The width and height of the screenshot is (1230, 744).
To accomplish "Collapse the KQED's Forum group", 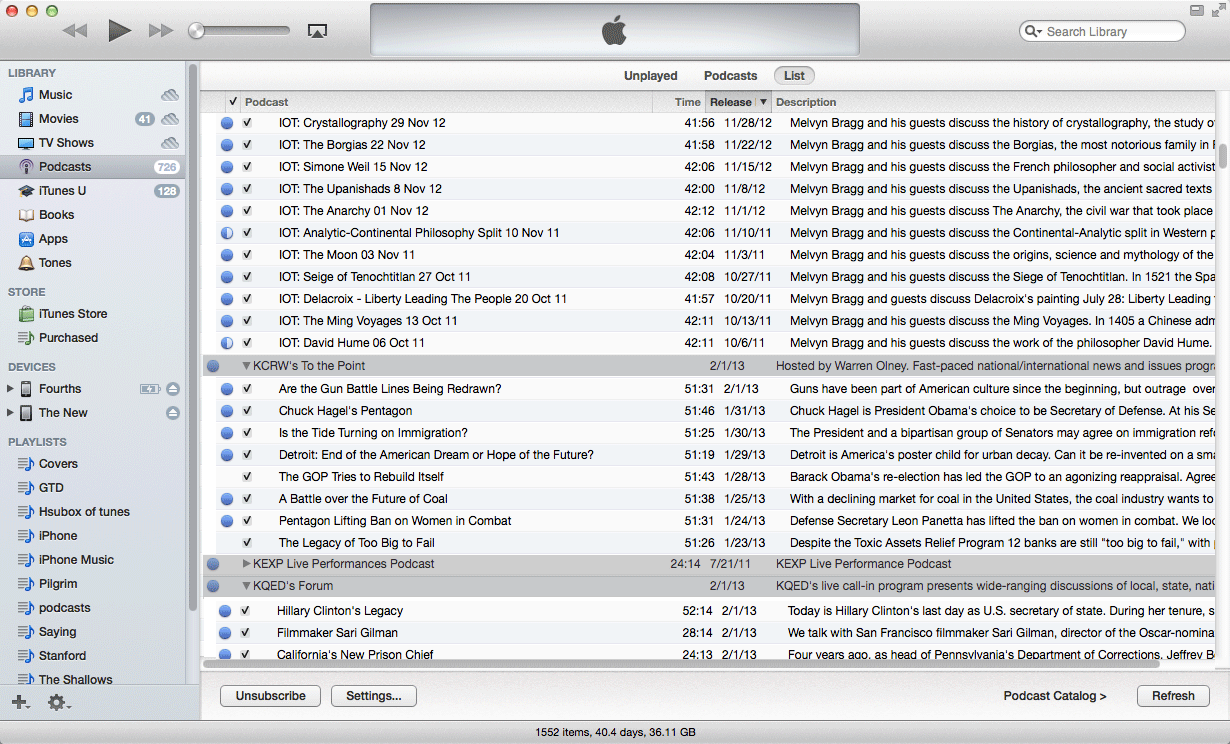I will [x=247, y=586].
